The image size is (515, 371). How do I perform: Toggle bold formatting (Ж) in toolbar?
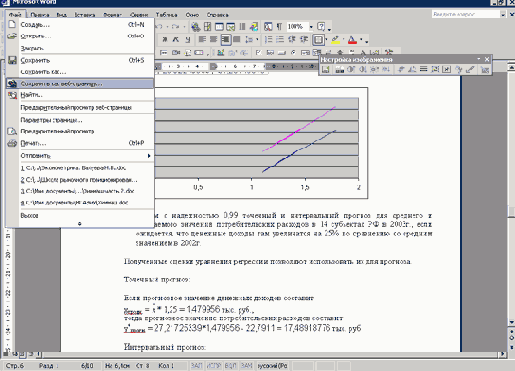(x=165, y=40)
